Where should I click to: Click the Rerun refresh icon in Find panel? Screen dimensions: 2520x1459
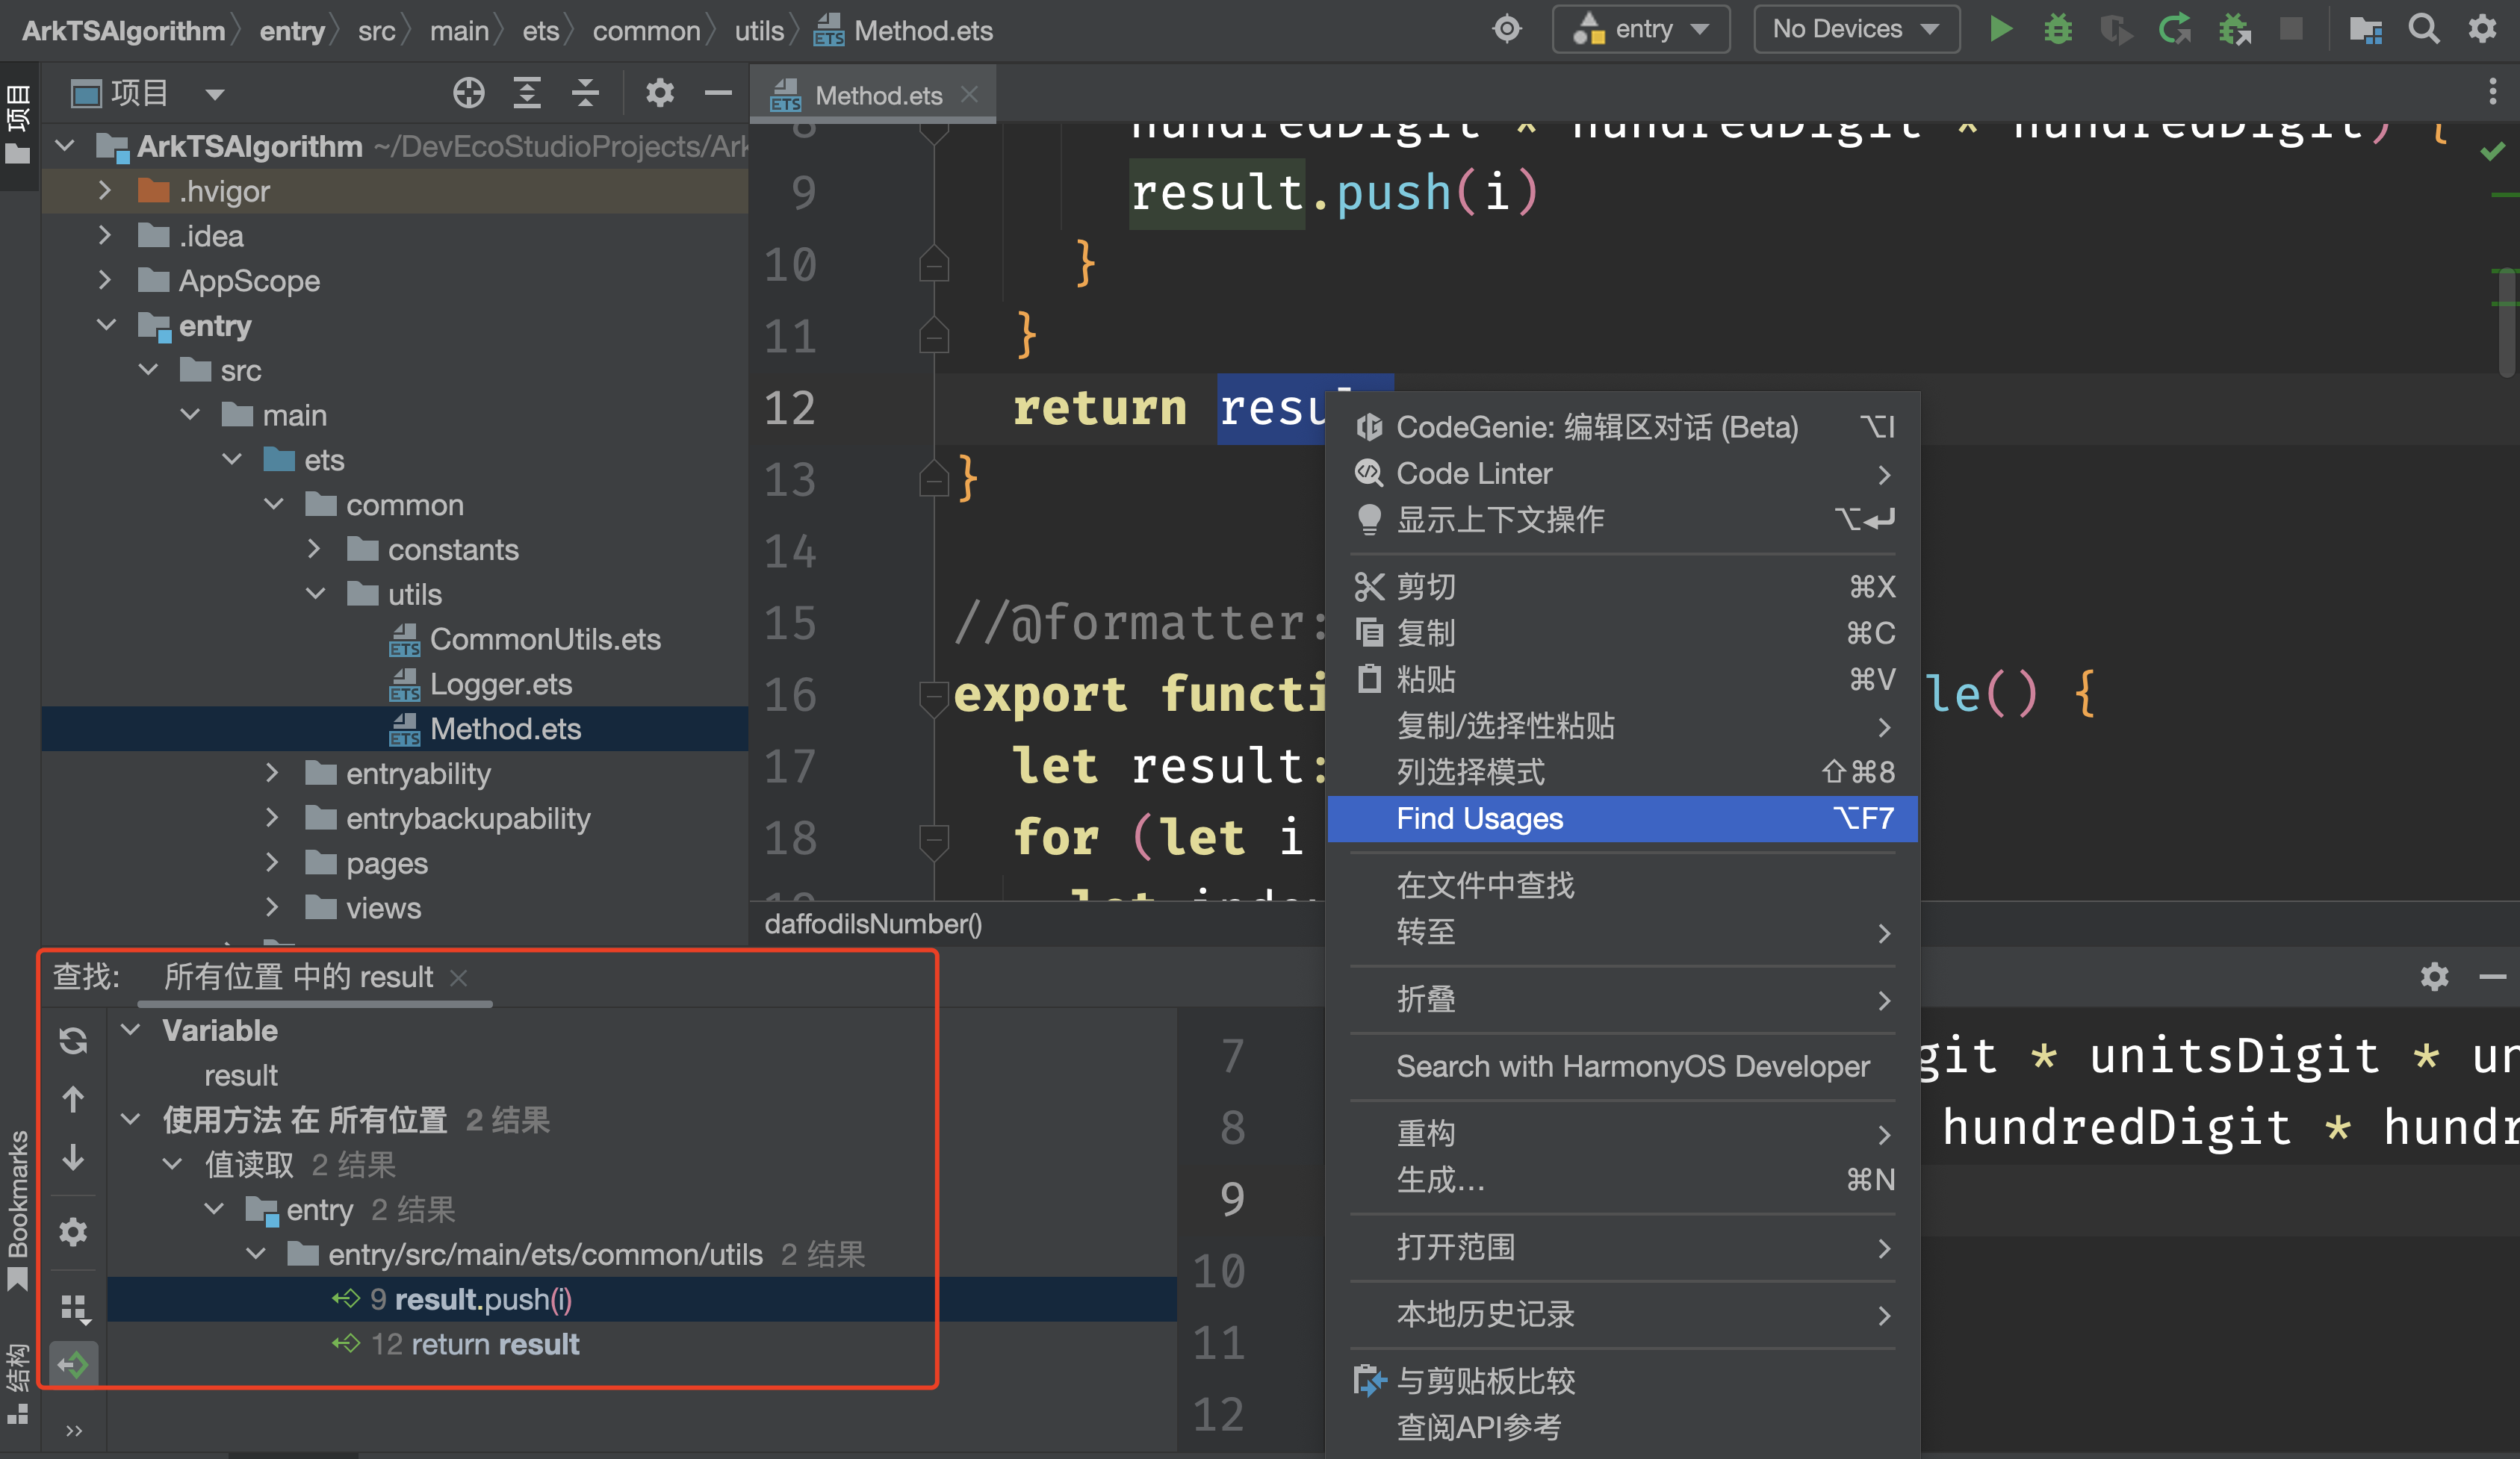73,1041
